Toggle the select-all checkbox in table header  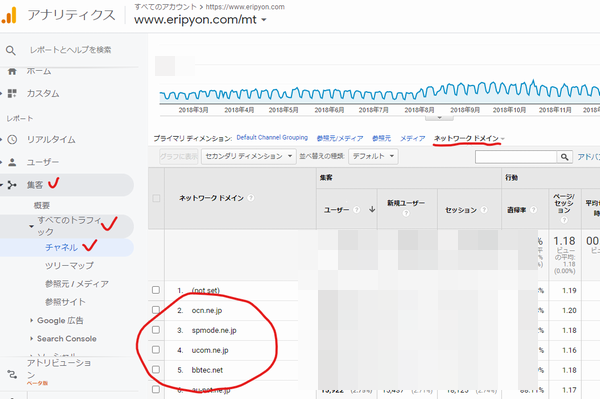click(156, 198)
